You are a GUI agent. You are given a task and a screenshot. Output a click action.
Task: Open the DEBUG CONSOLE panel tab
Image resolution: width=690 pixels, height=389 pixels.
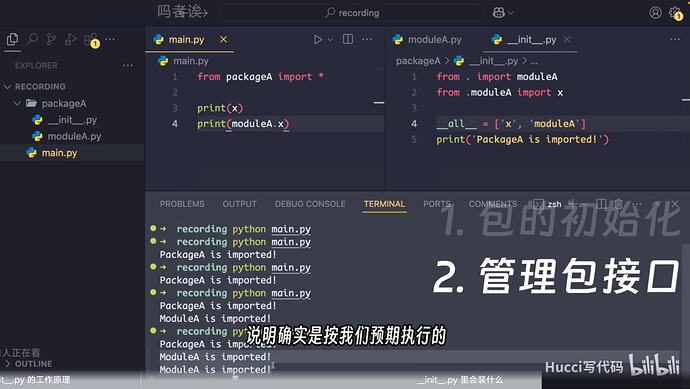(x=310, y=204)
